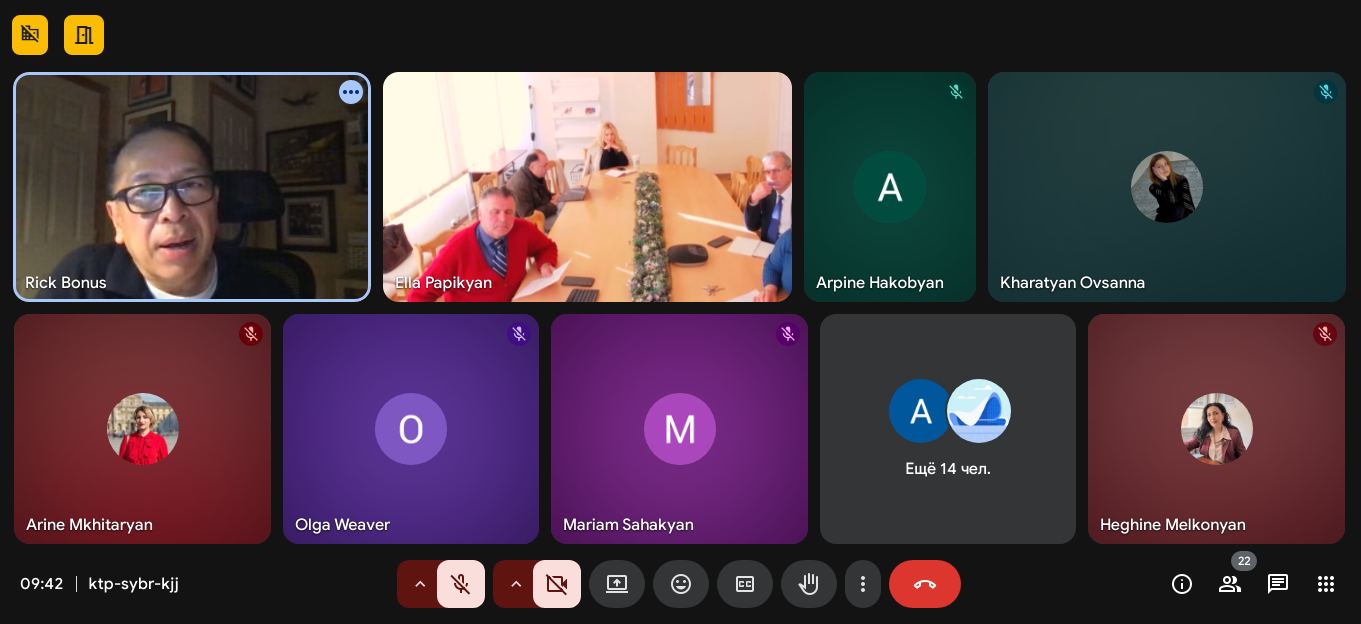Click the first yellow icon at top left
This screenshot has height=624, width=1361.
pyautogui.click(x=30, y=35)
